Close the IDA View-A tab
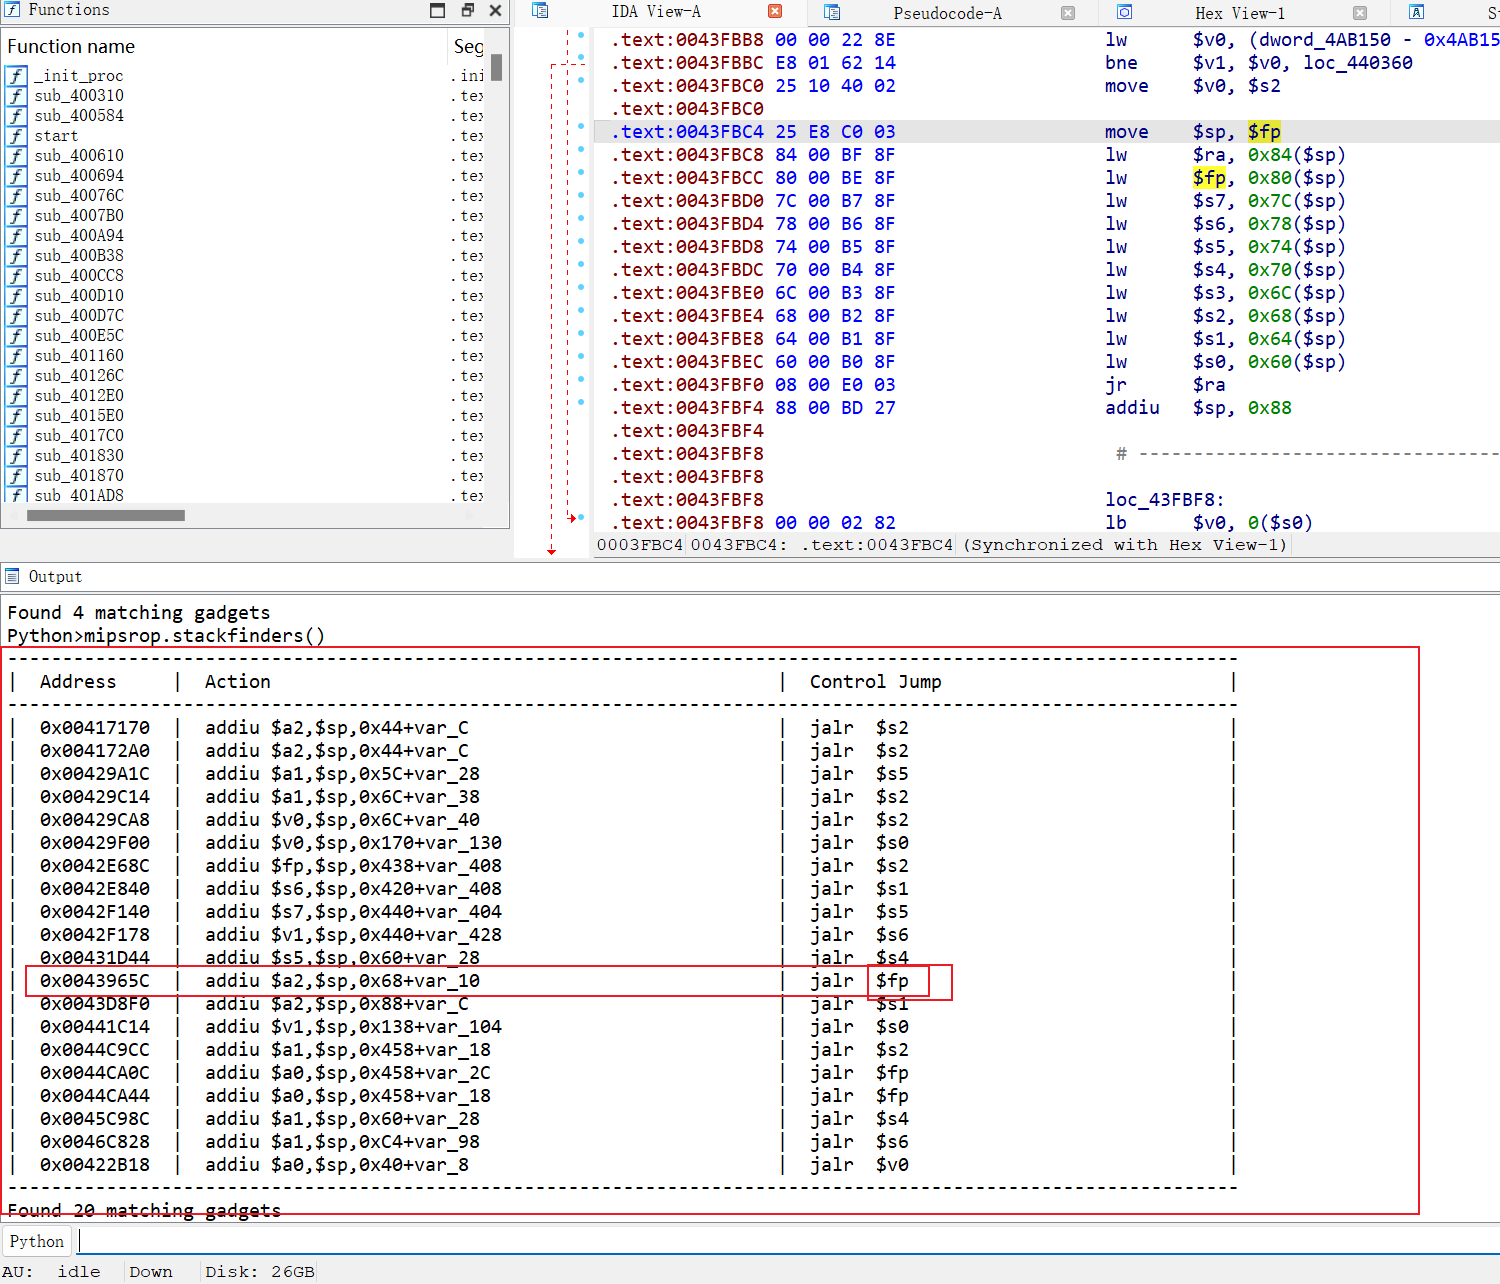The width and height of the screenshot is (1500, 1284). pyautogui.click(x=775, y=11)
